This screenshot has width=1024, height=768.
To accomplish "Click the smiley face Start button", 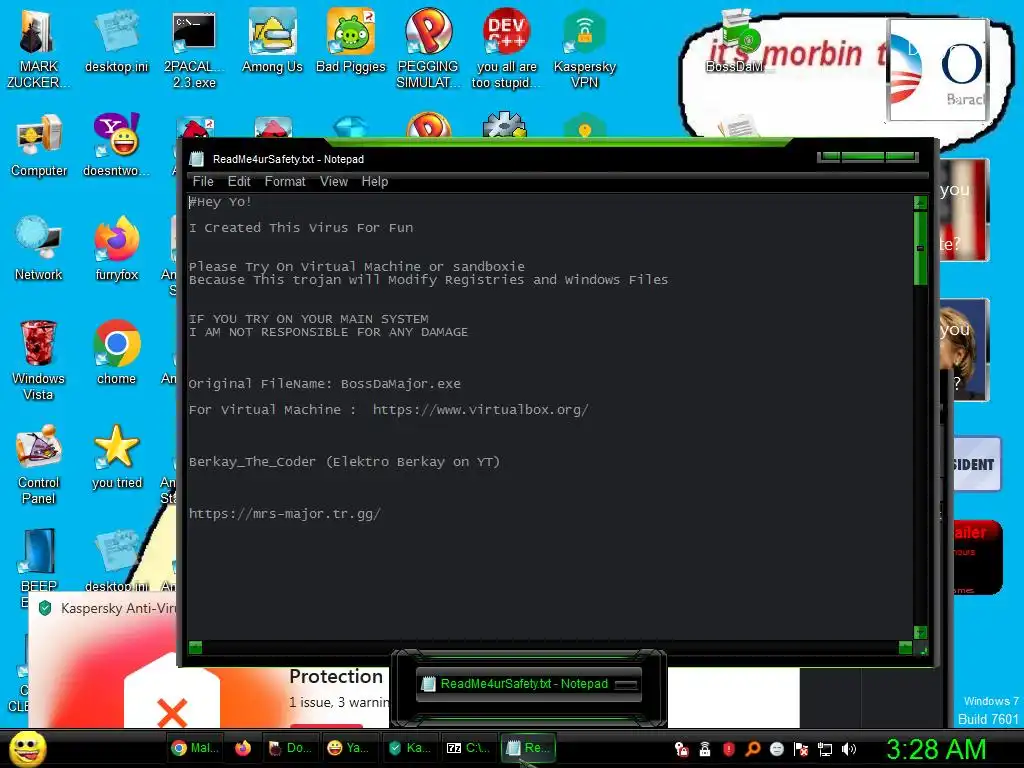I will [x=28, y=748].
